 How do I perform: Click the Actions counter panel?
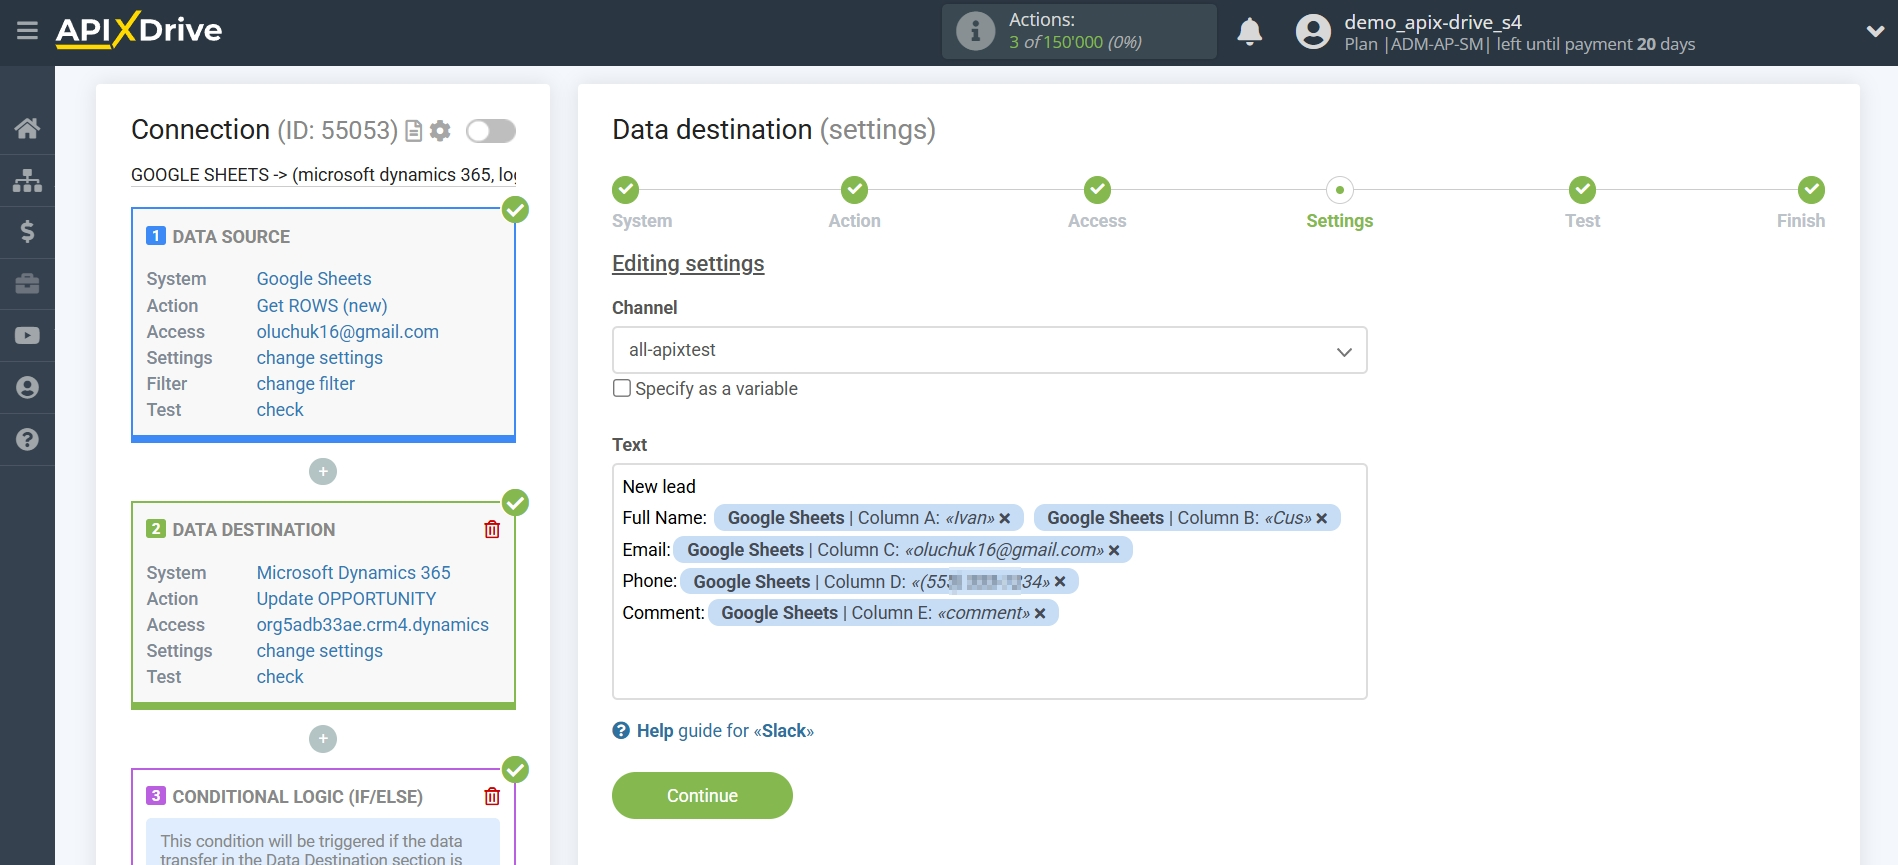point(1079,31)
